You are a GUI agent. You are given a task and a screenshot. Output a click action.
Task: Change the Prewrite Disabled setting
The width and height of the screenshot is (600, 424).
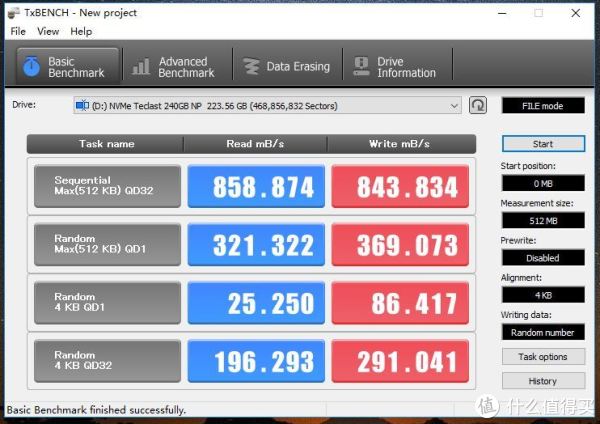click(543, 258)
